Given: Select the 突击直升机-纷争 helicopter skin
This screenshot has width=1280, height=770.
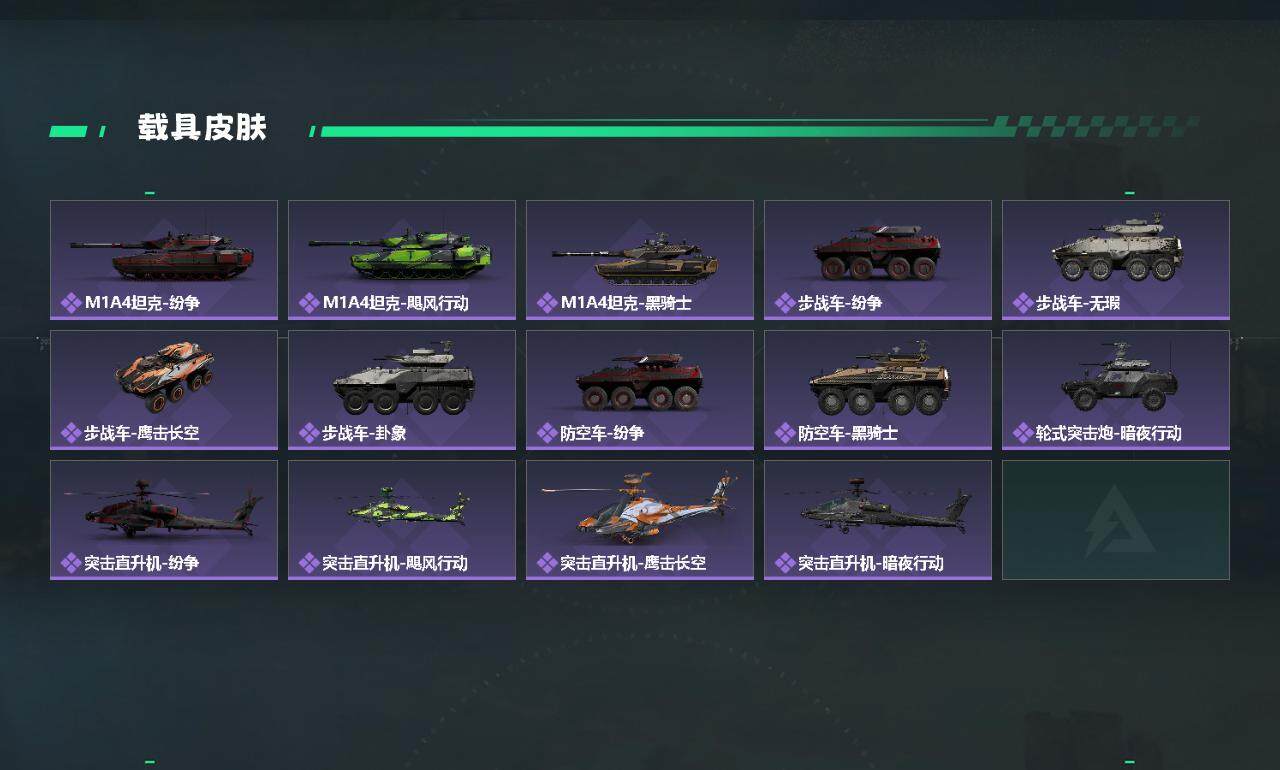Looking at the screenshot, I should (x=164, y=520).
